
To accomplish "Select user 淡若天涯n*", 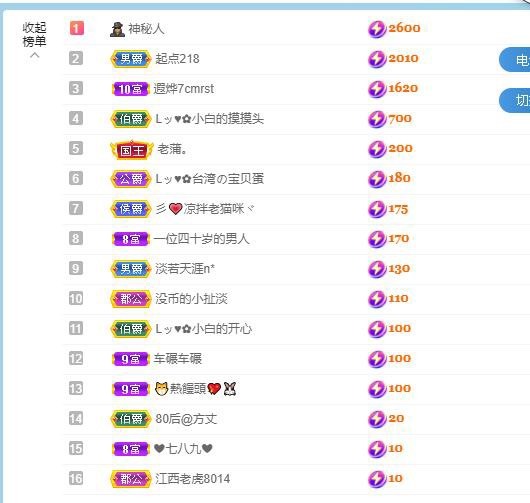I will coord(185,269).
